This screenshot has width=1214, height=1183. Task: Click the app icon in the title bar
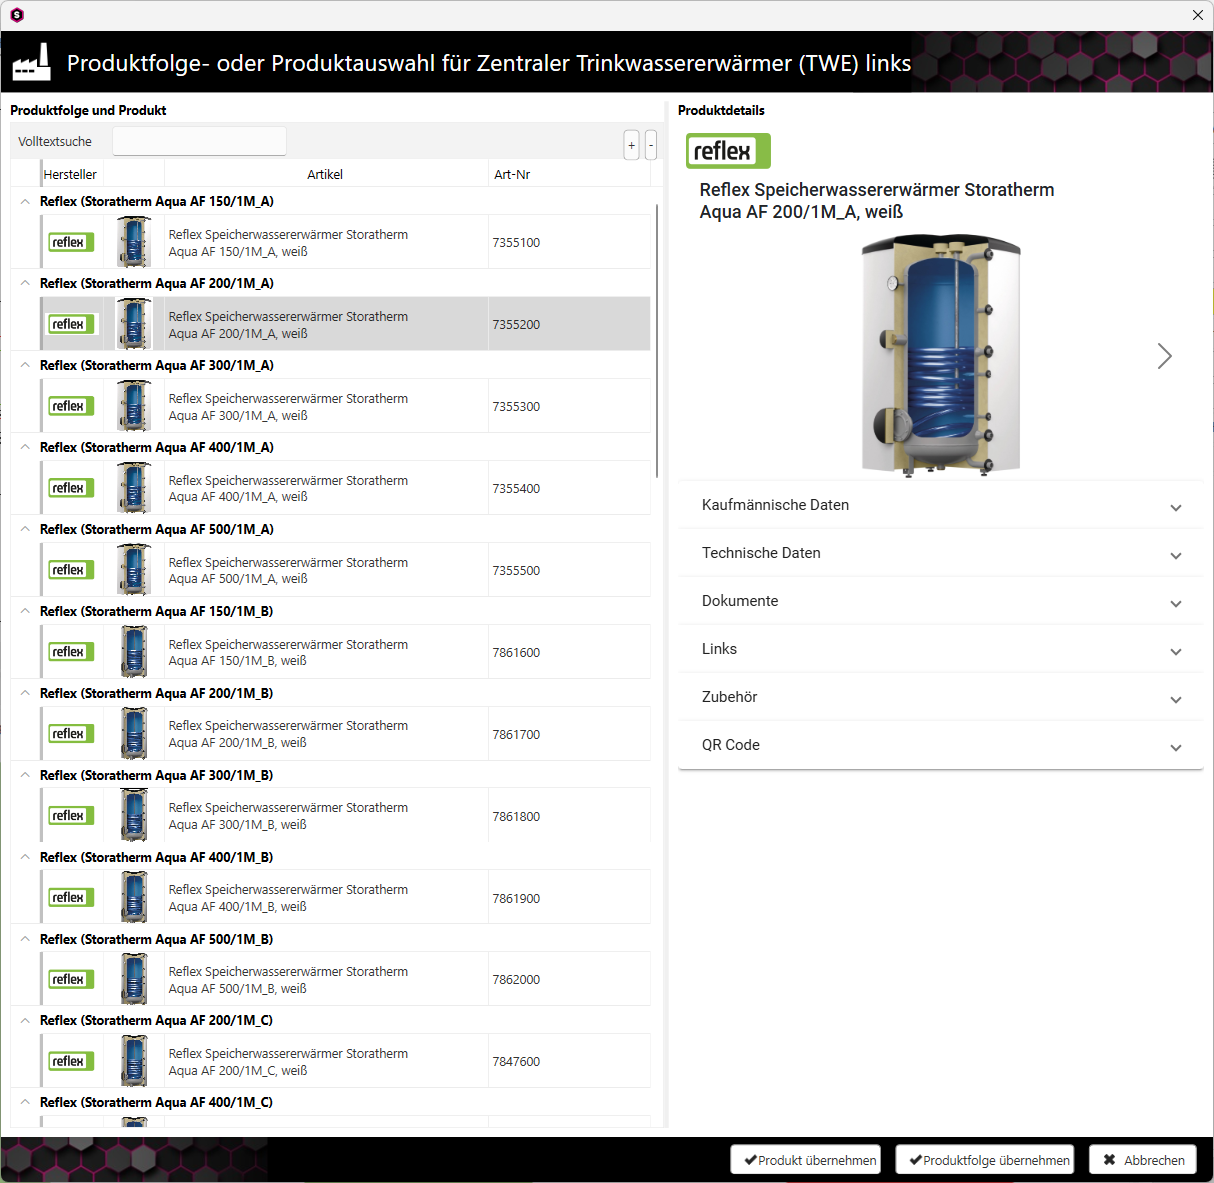coord(17,15)
